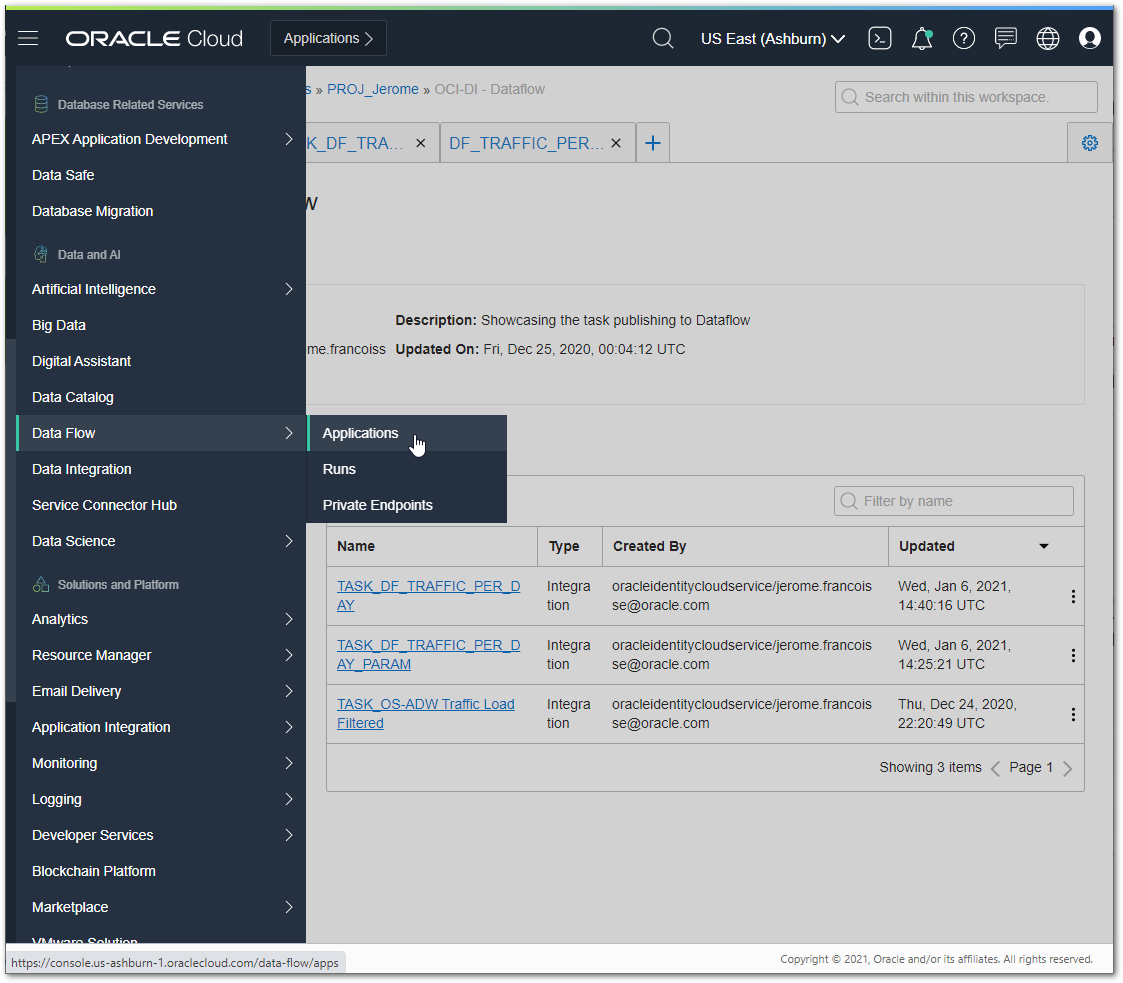Open the PROJ_Jerome breadcrumb link
The height and width of the screenshot is (983, 1123).
pos(373,89)
